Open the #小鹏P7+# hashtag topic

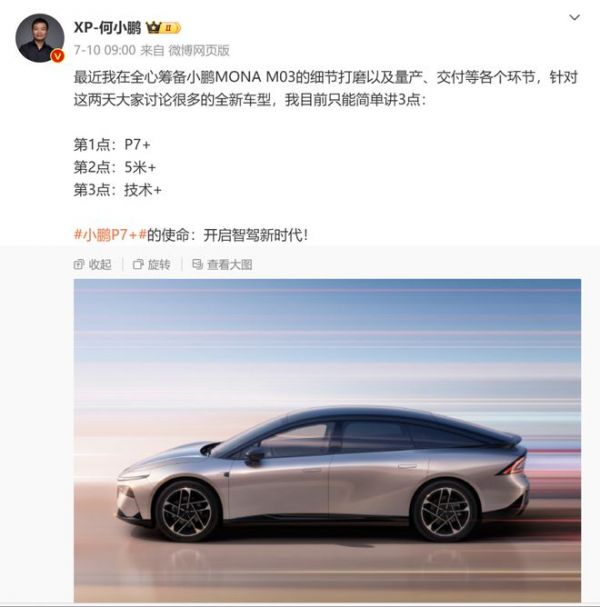pyautogui.click(x=110, y=235)
